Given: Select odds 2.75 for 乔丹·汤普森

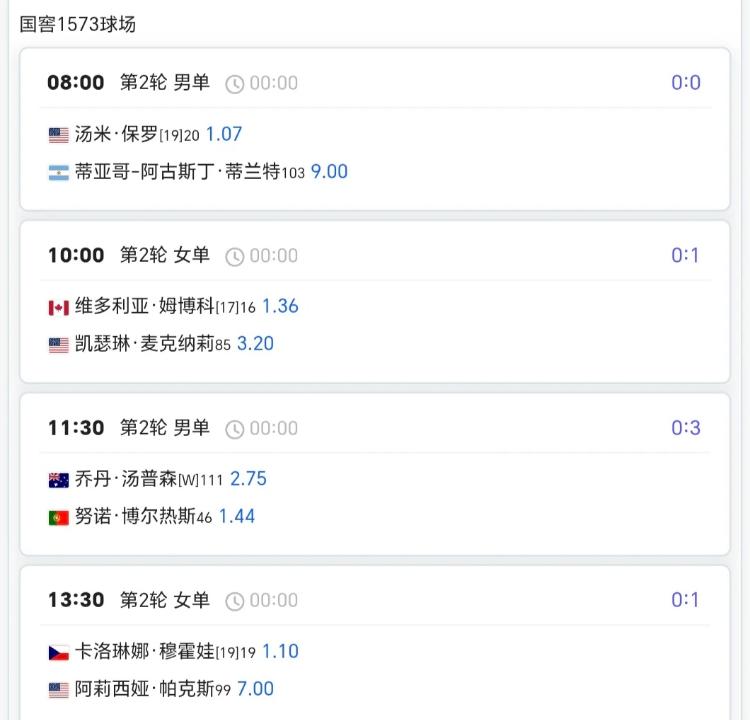Looking at the screenshot, I should [x=248, y=478].
